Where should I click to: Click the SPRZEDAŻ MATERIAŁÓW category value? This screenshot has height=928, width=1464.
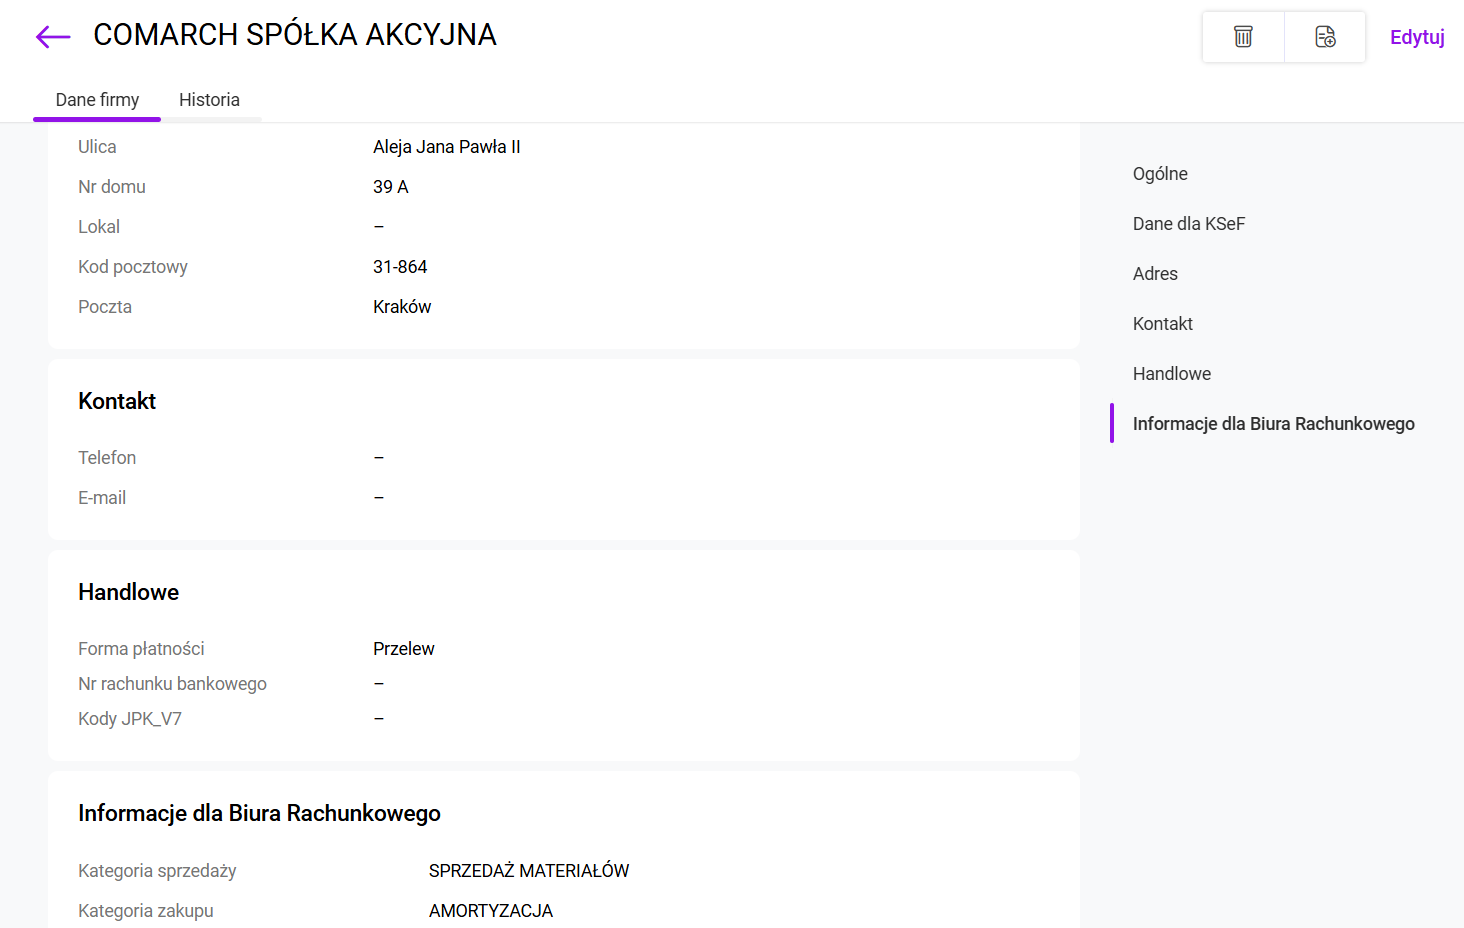point(528,871)
